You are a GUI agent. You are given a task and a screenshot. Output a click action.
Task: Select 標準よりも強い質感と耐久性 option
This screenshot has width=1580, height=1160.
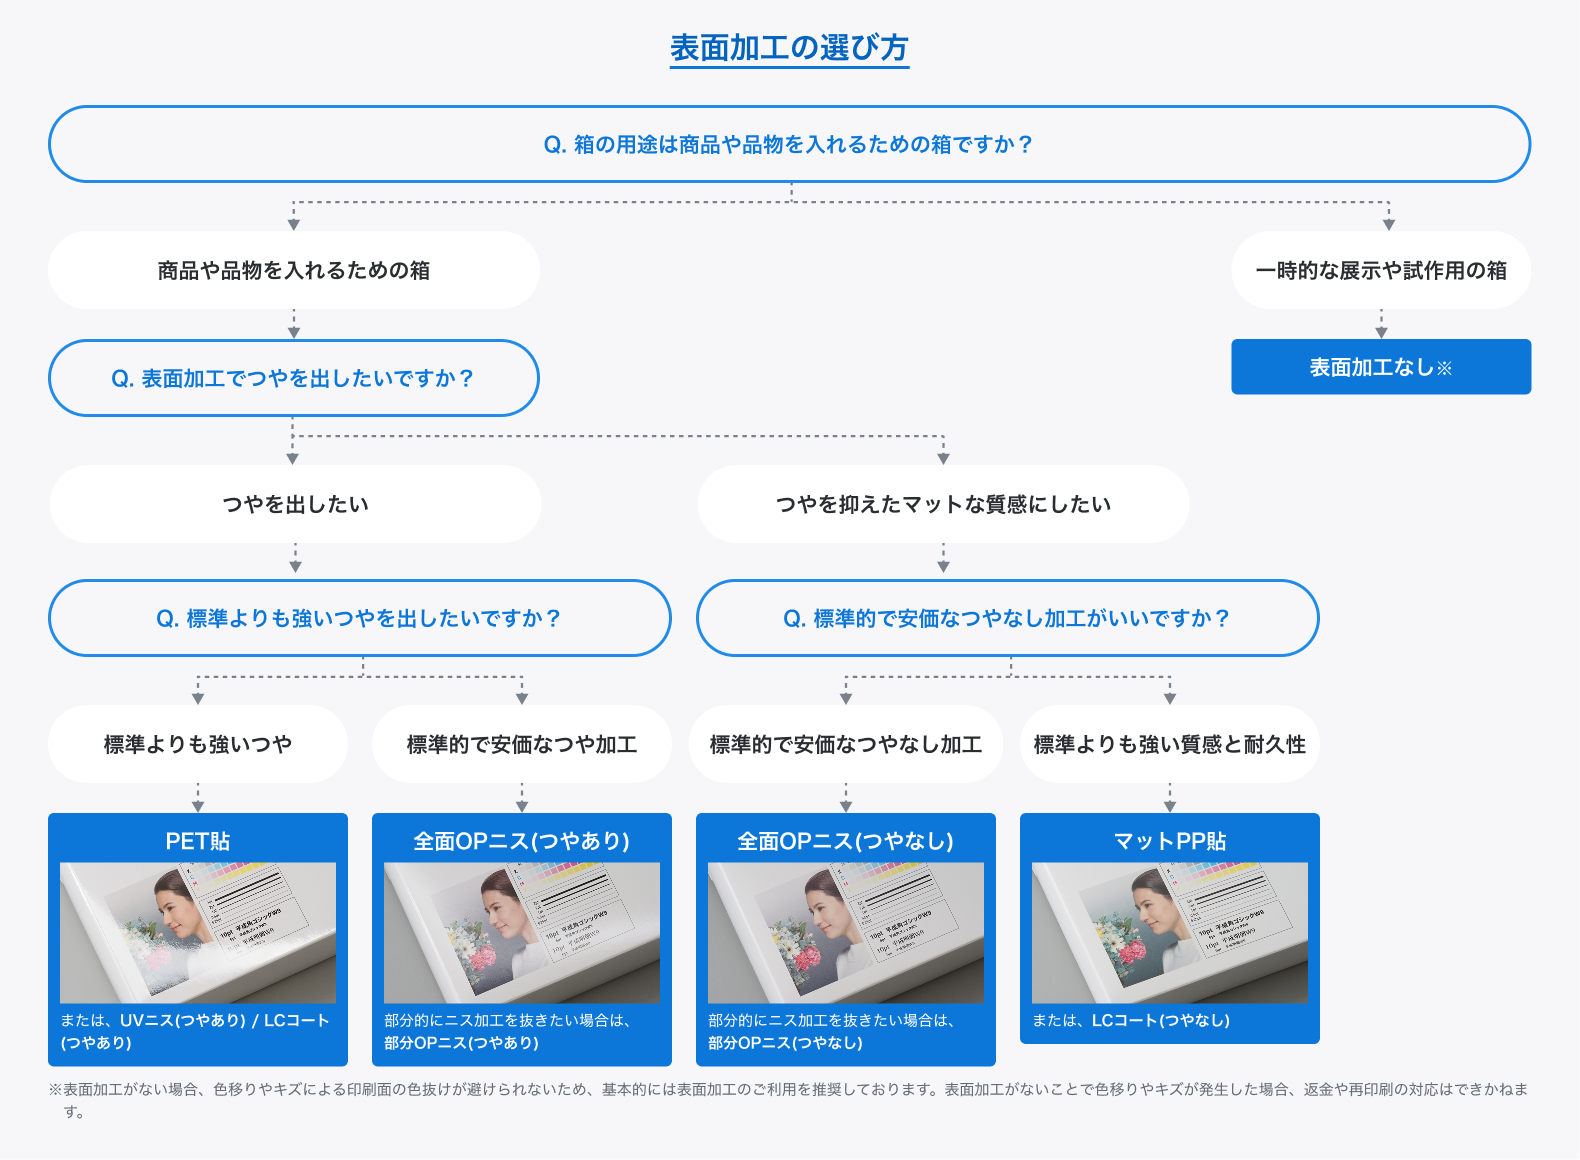(x=1170, y=744)
